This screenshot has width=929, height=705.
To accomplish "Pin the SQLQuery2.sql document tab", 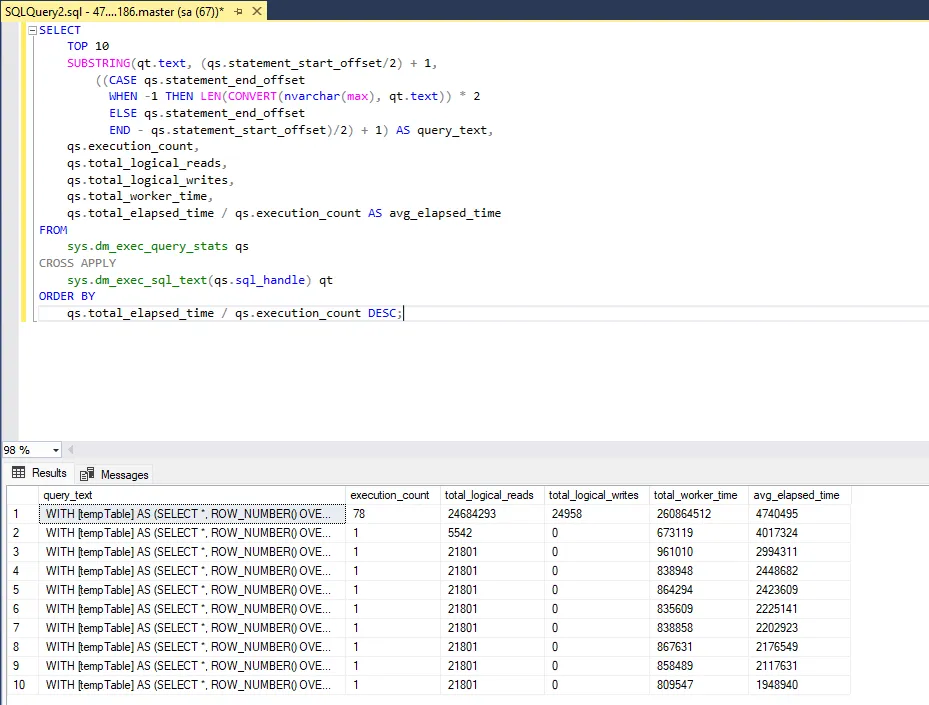I will (236, 11).
